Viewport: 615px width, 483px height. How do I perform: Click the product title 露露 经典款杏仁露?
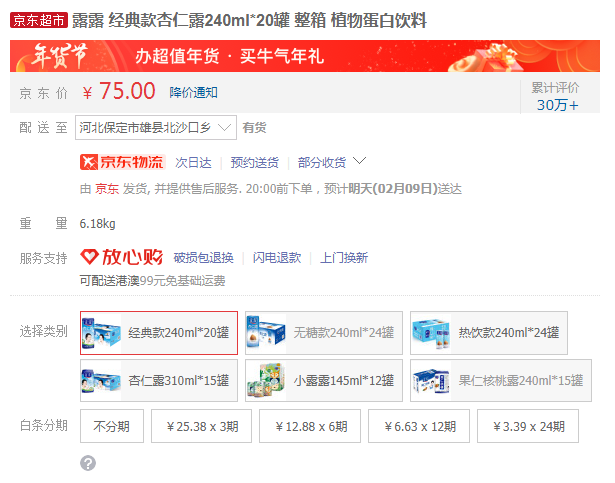[249, 20]
